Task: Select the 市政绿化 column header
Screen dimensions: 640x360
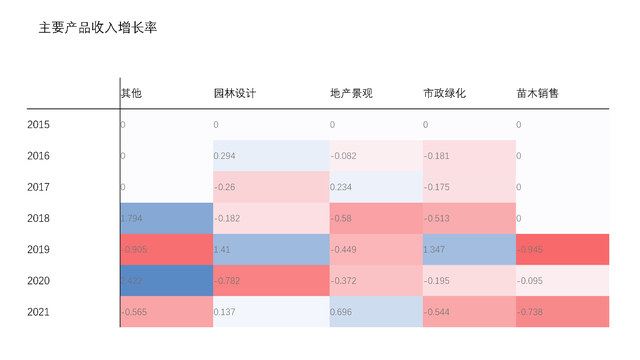Action: tap(444, 93)
